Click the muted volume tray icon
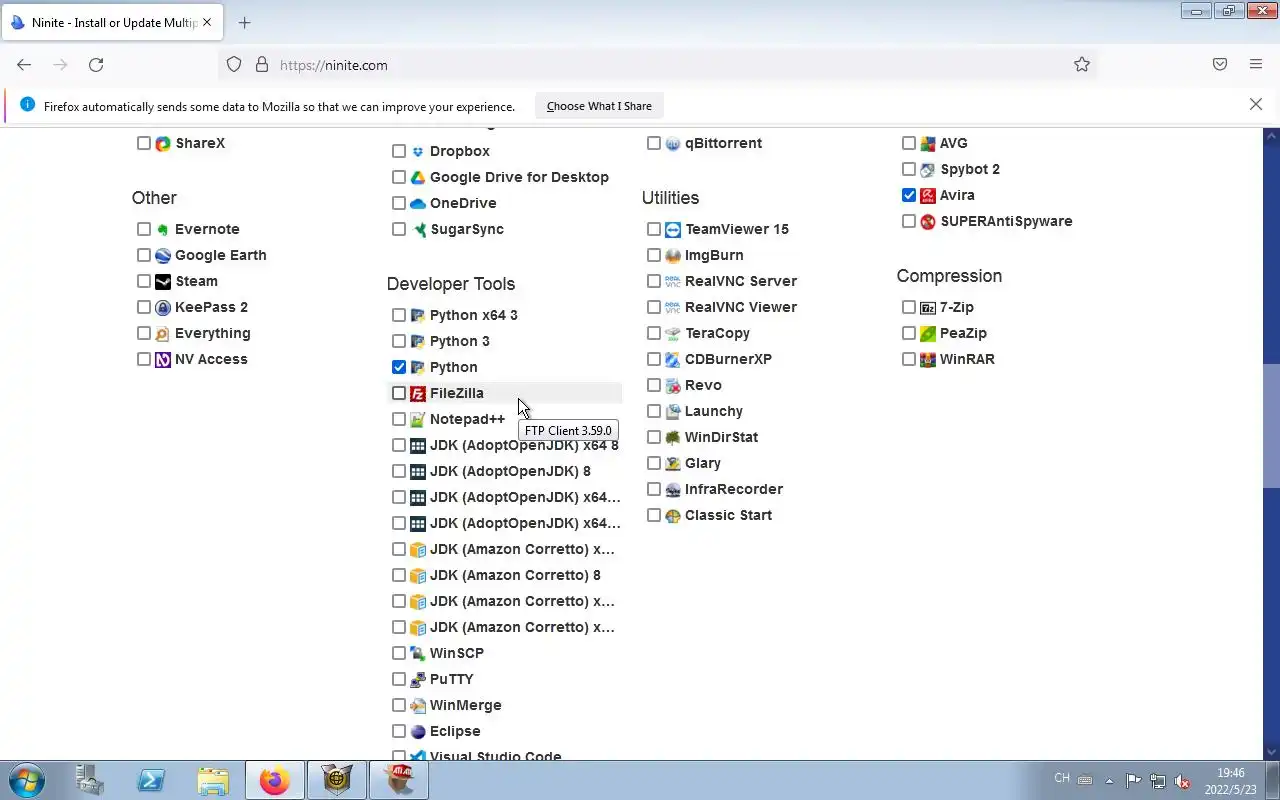The image size is (1280, 800). pos(1182,780)
